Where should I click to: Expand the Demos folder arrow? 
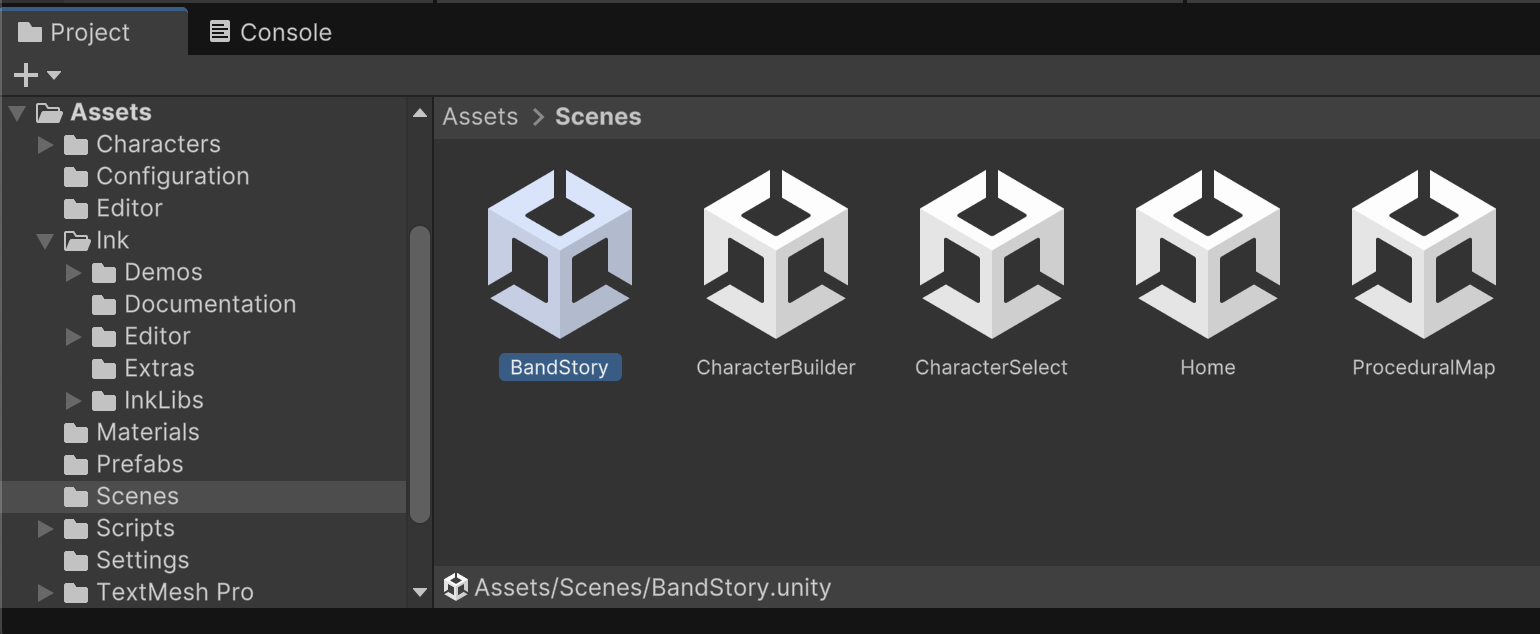pyautogui.click(x=73, y=273)
